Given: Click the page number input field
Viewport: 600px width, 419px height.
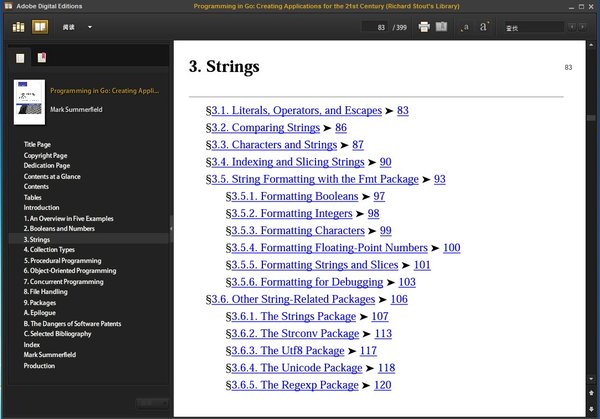Looking at the screenshot, I should pyautogui.click(x=375, y=27).
